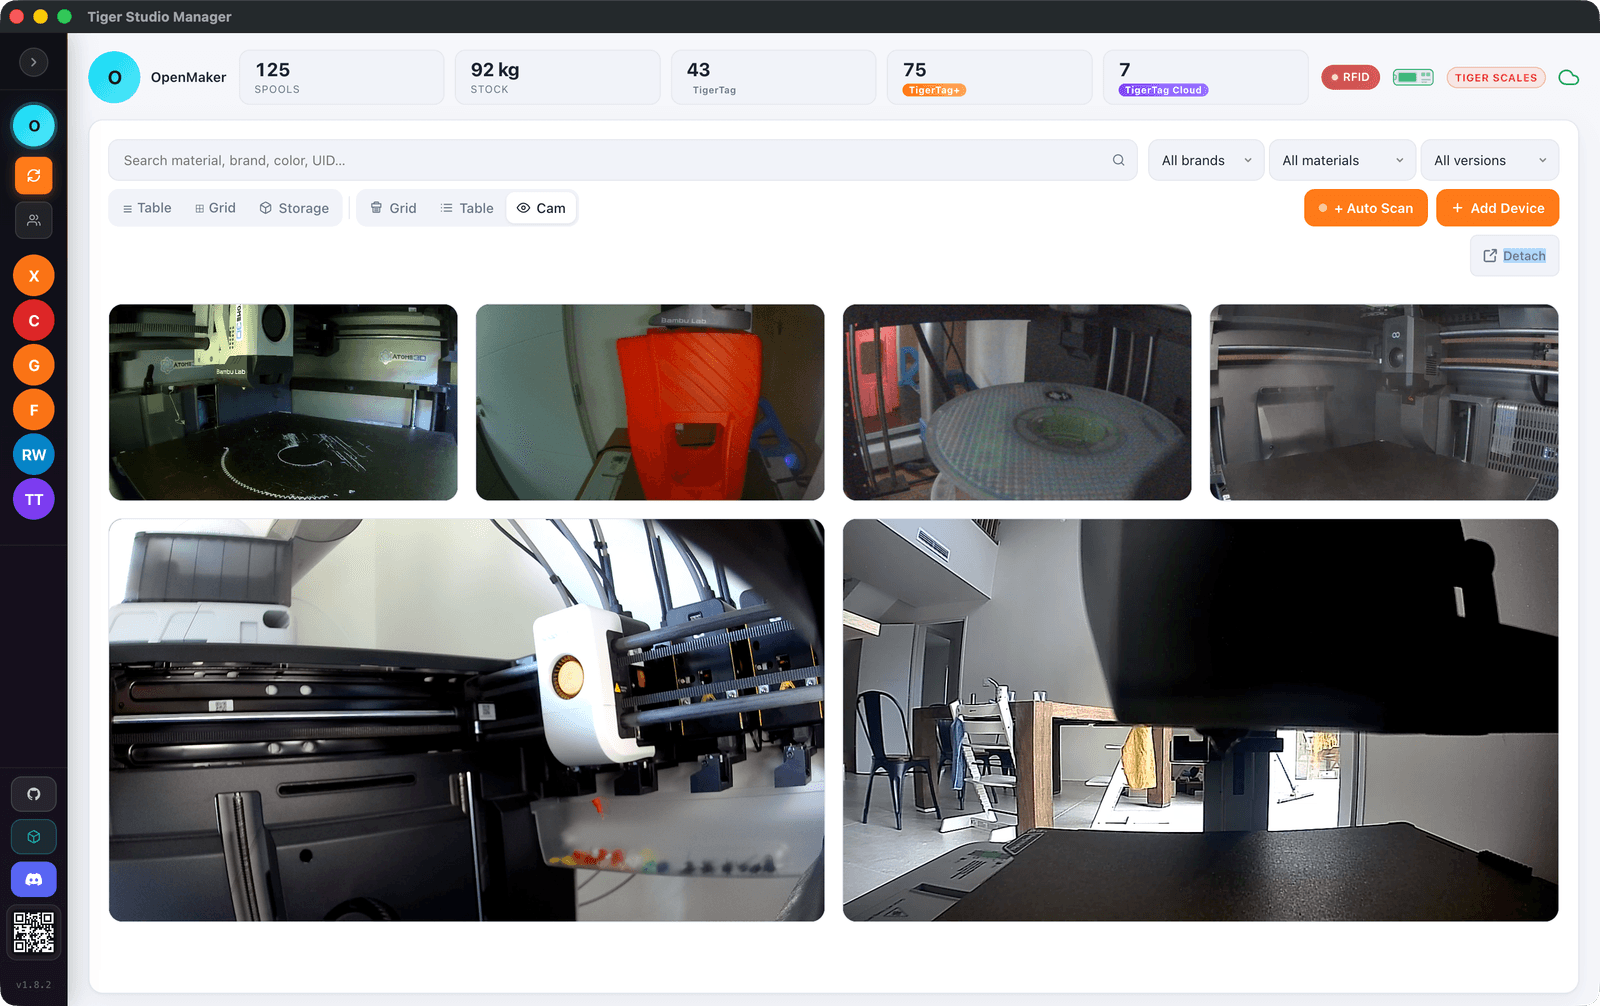The height and width of the screenshot is (1006, 1600).
Task: Open the All versions dropdown
Action: (1490, 160)
